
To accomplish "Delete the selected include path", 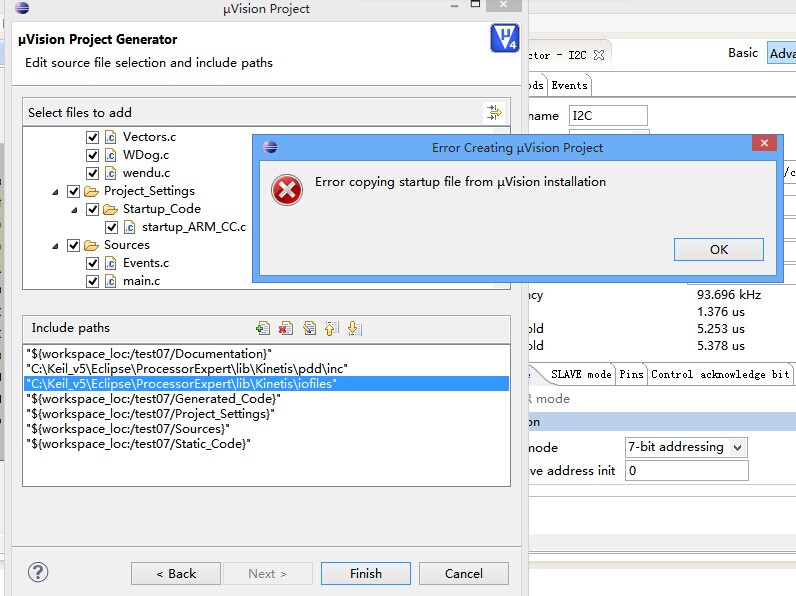I will pyautogui.click(x=286, y=328).
